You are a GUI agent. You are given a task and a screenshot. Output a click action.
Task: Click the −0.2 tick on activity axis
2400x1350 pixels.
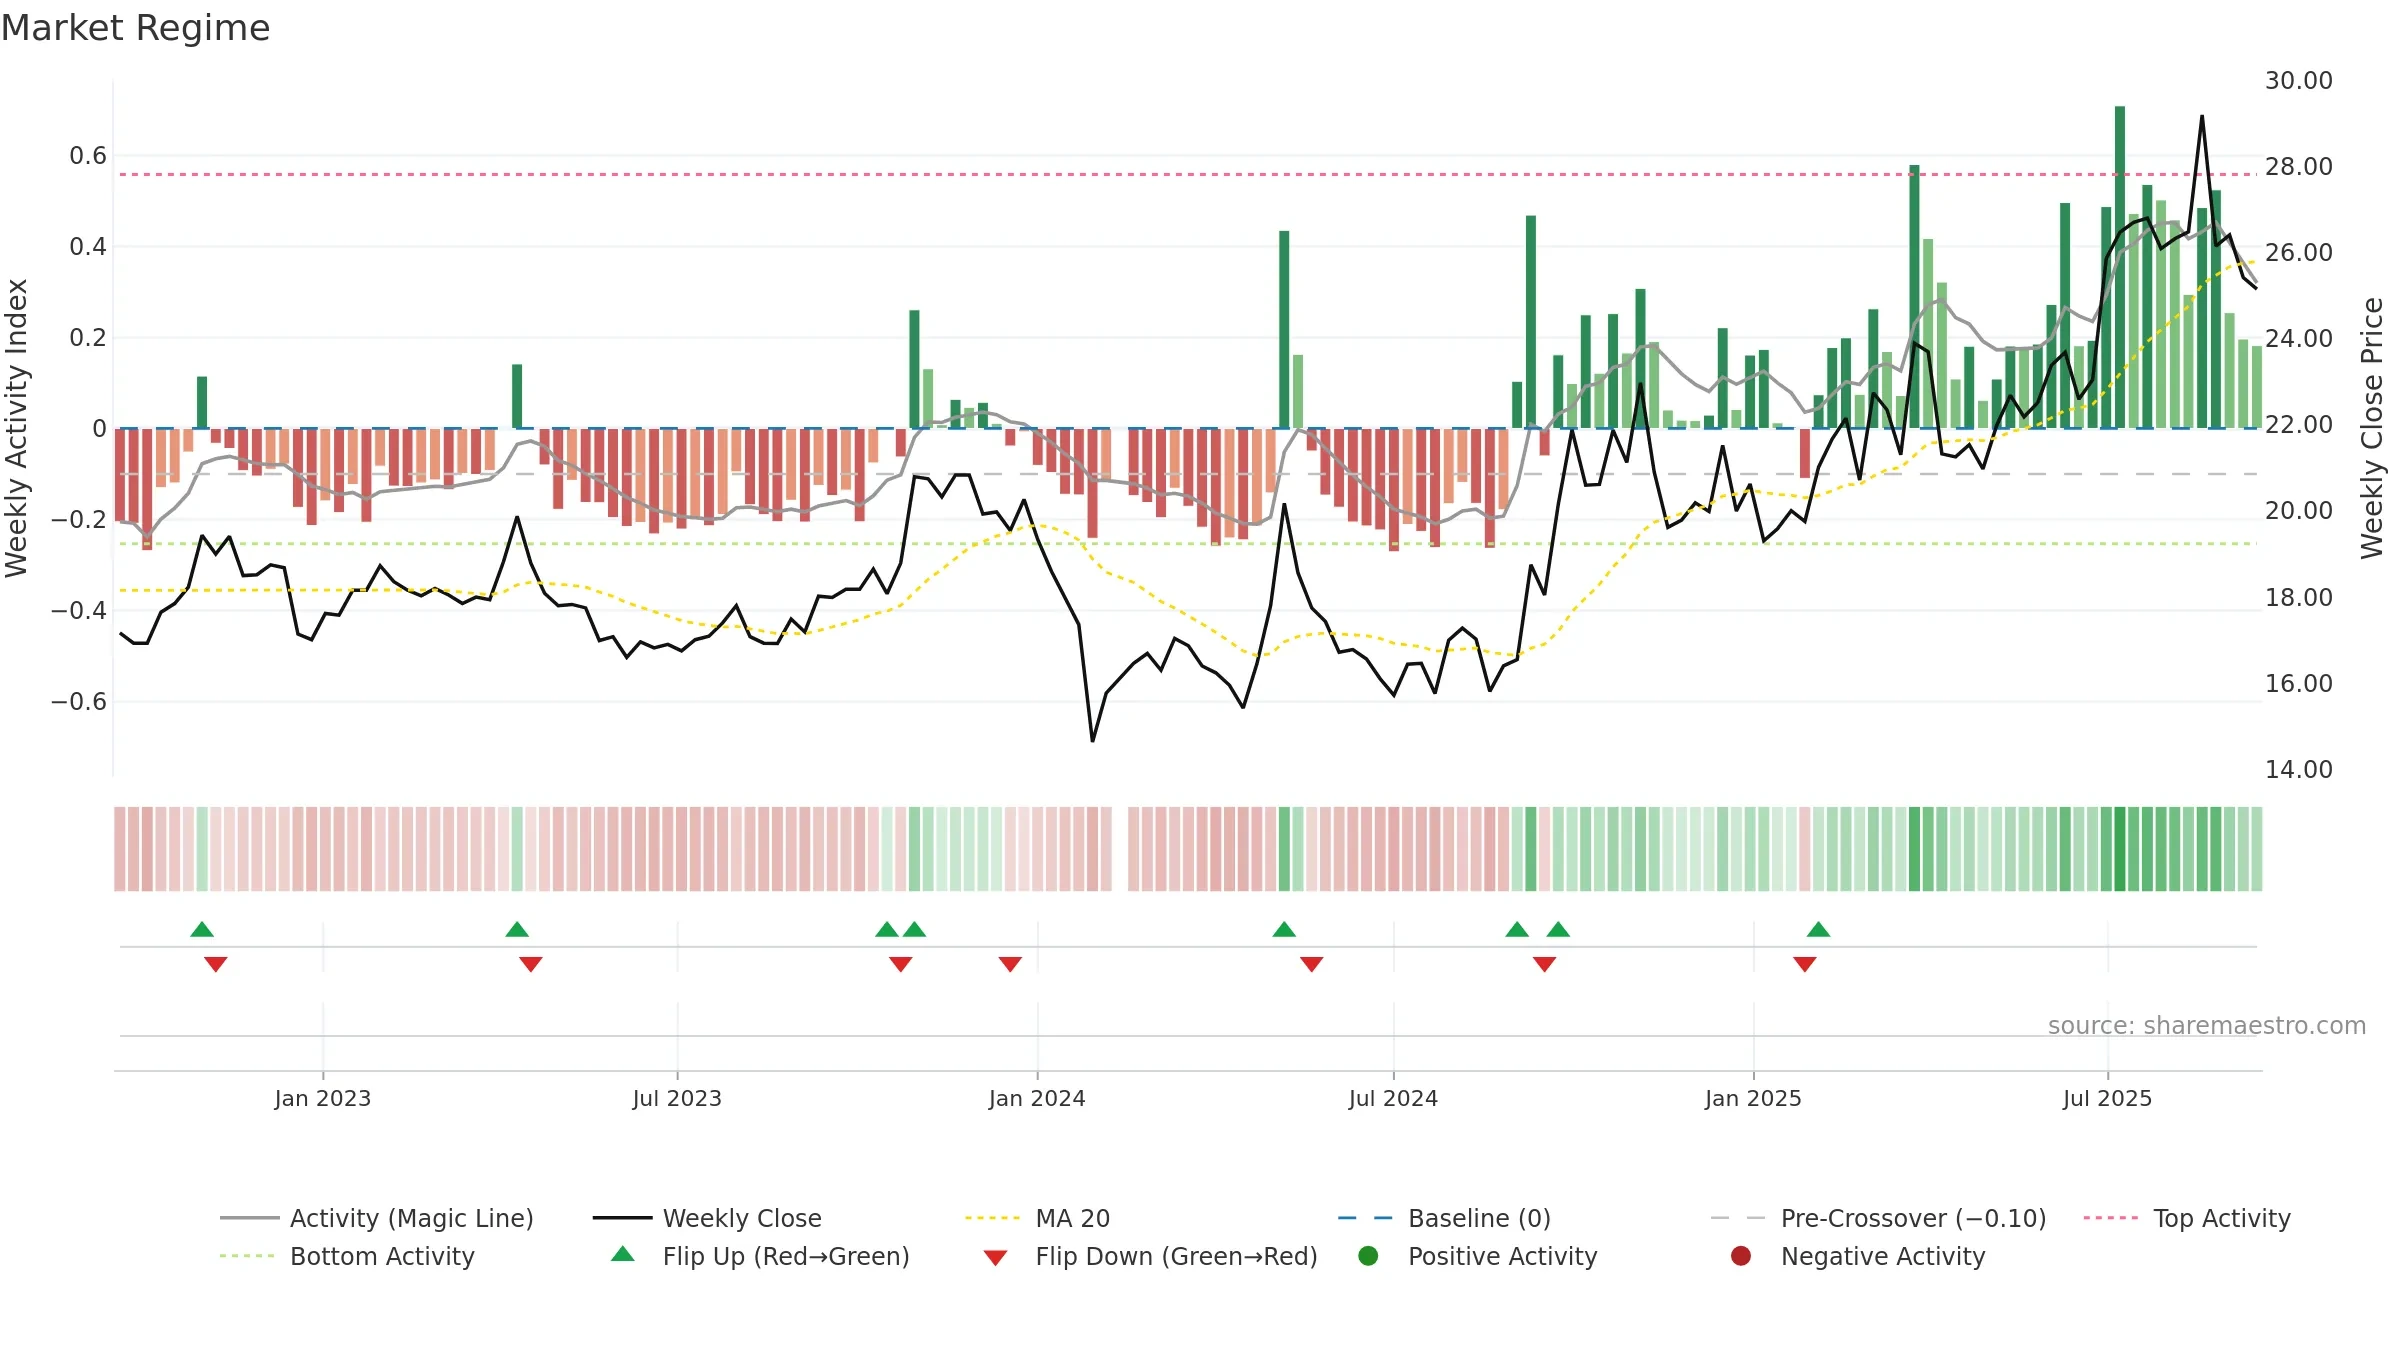click(79, 519)
